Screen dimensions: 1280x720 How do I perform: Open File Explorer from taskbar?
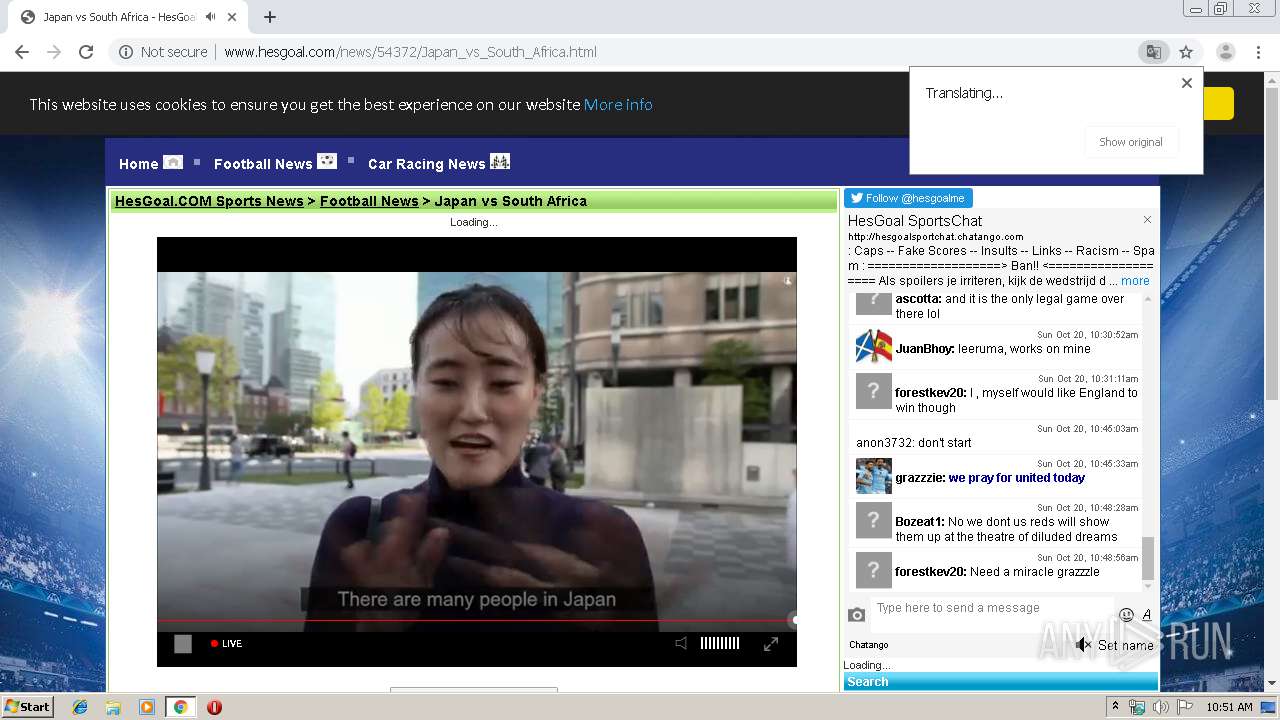[x=113, y=707]
